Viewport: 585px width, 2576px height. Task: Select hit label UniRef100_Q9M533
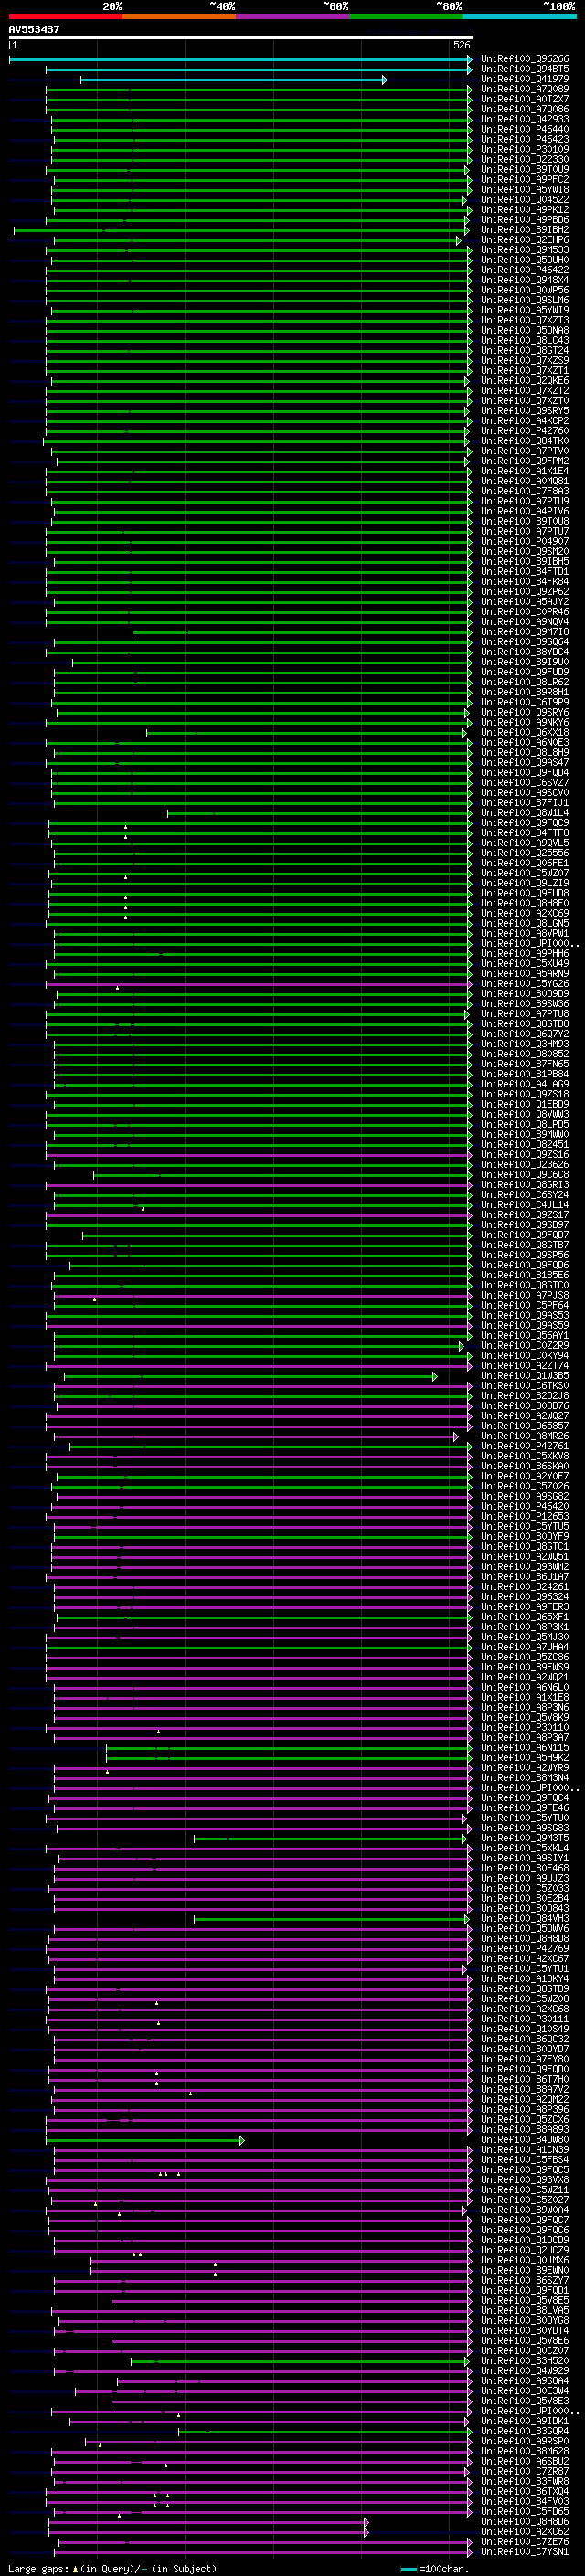(x=525, y=250)
